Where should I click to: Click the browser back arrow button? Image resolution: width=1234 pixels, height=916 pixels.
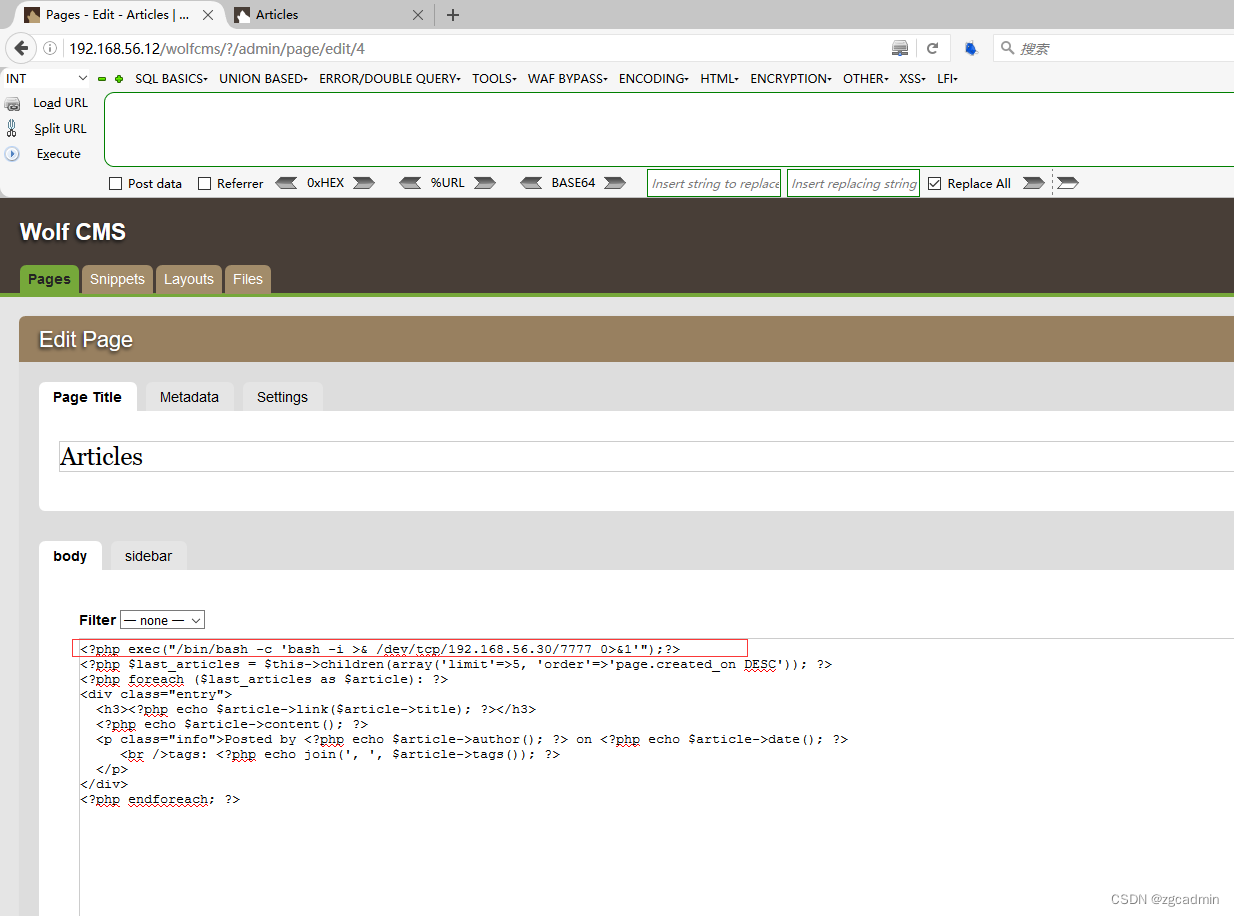[21, 48]
